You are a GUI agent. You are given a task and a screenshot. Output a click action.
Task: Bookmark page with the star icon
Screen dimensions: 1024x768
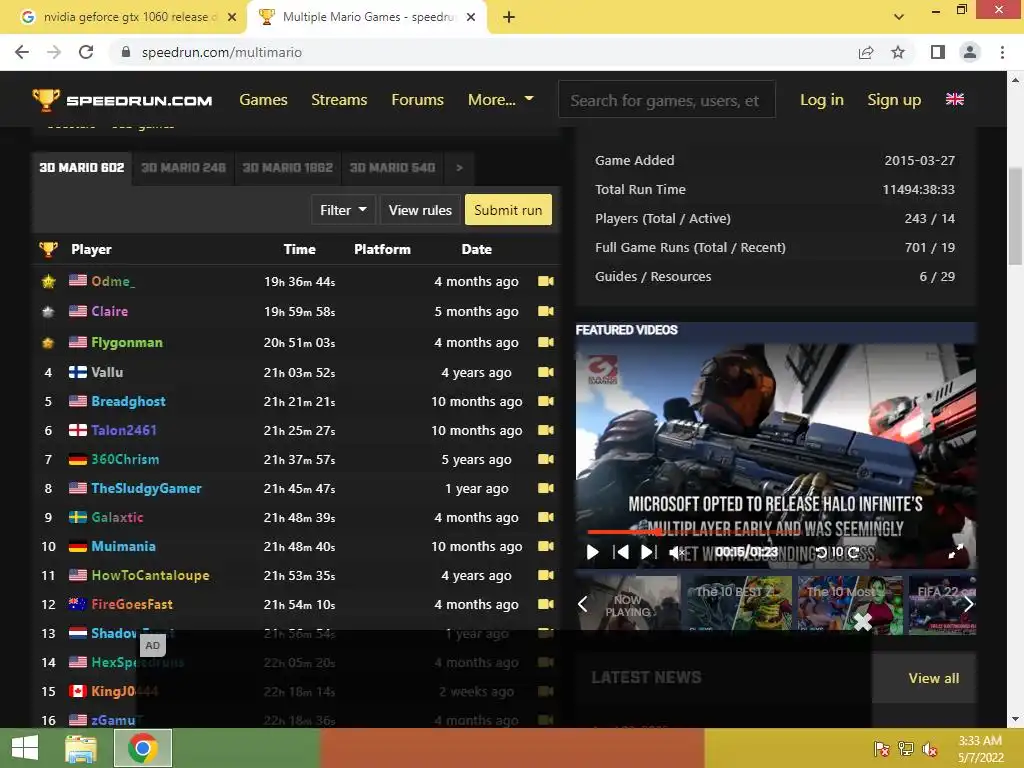[x=898, y=52]
